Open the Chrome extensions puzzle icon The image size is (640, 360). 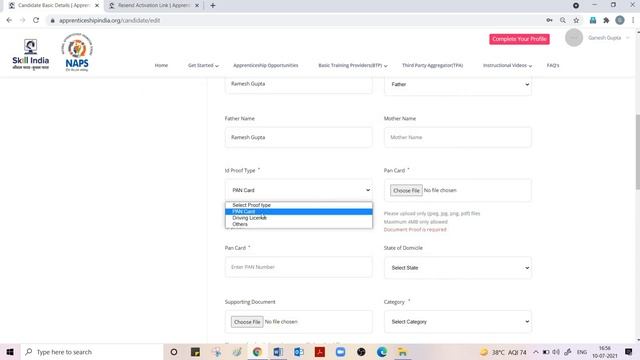click(606, 20)
